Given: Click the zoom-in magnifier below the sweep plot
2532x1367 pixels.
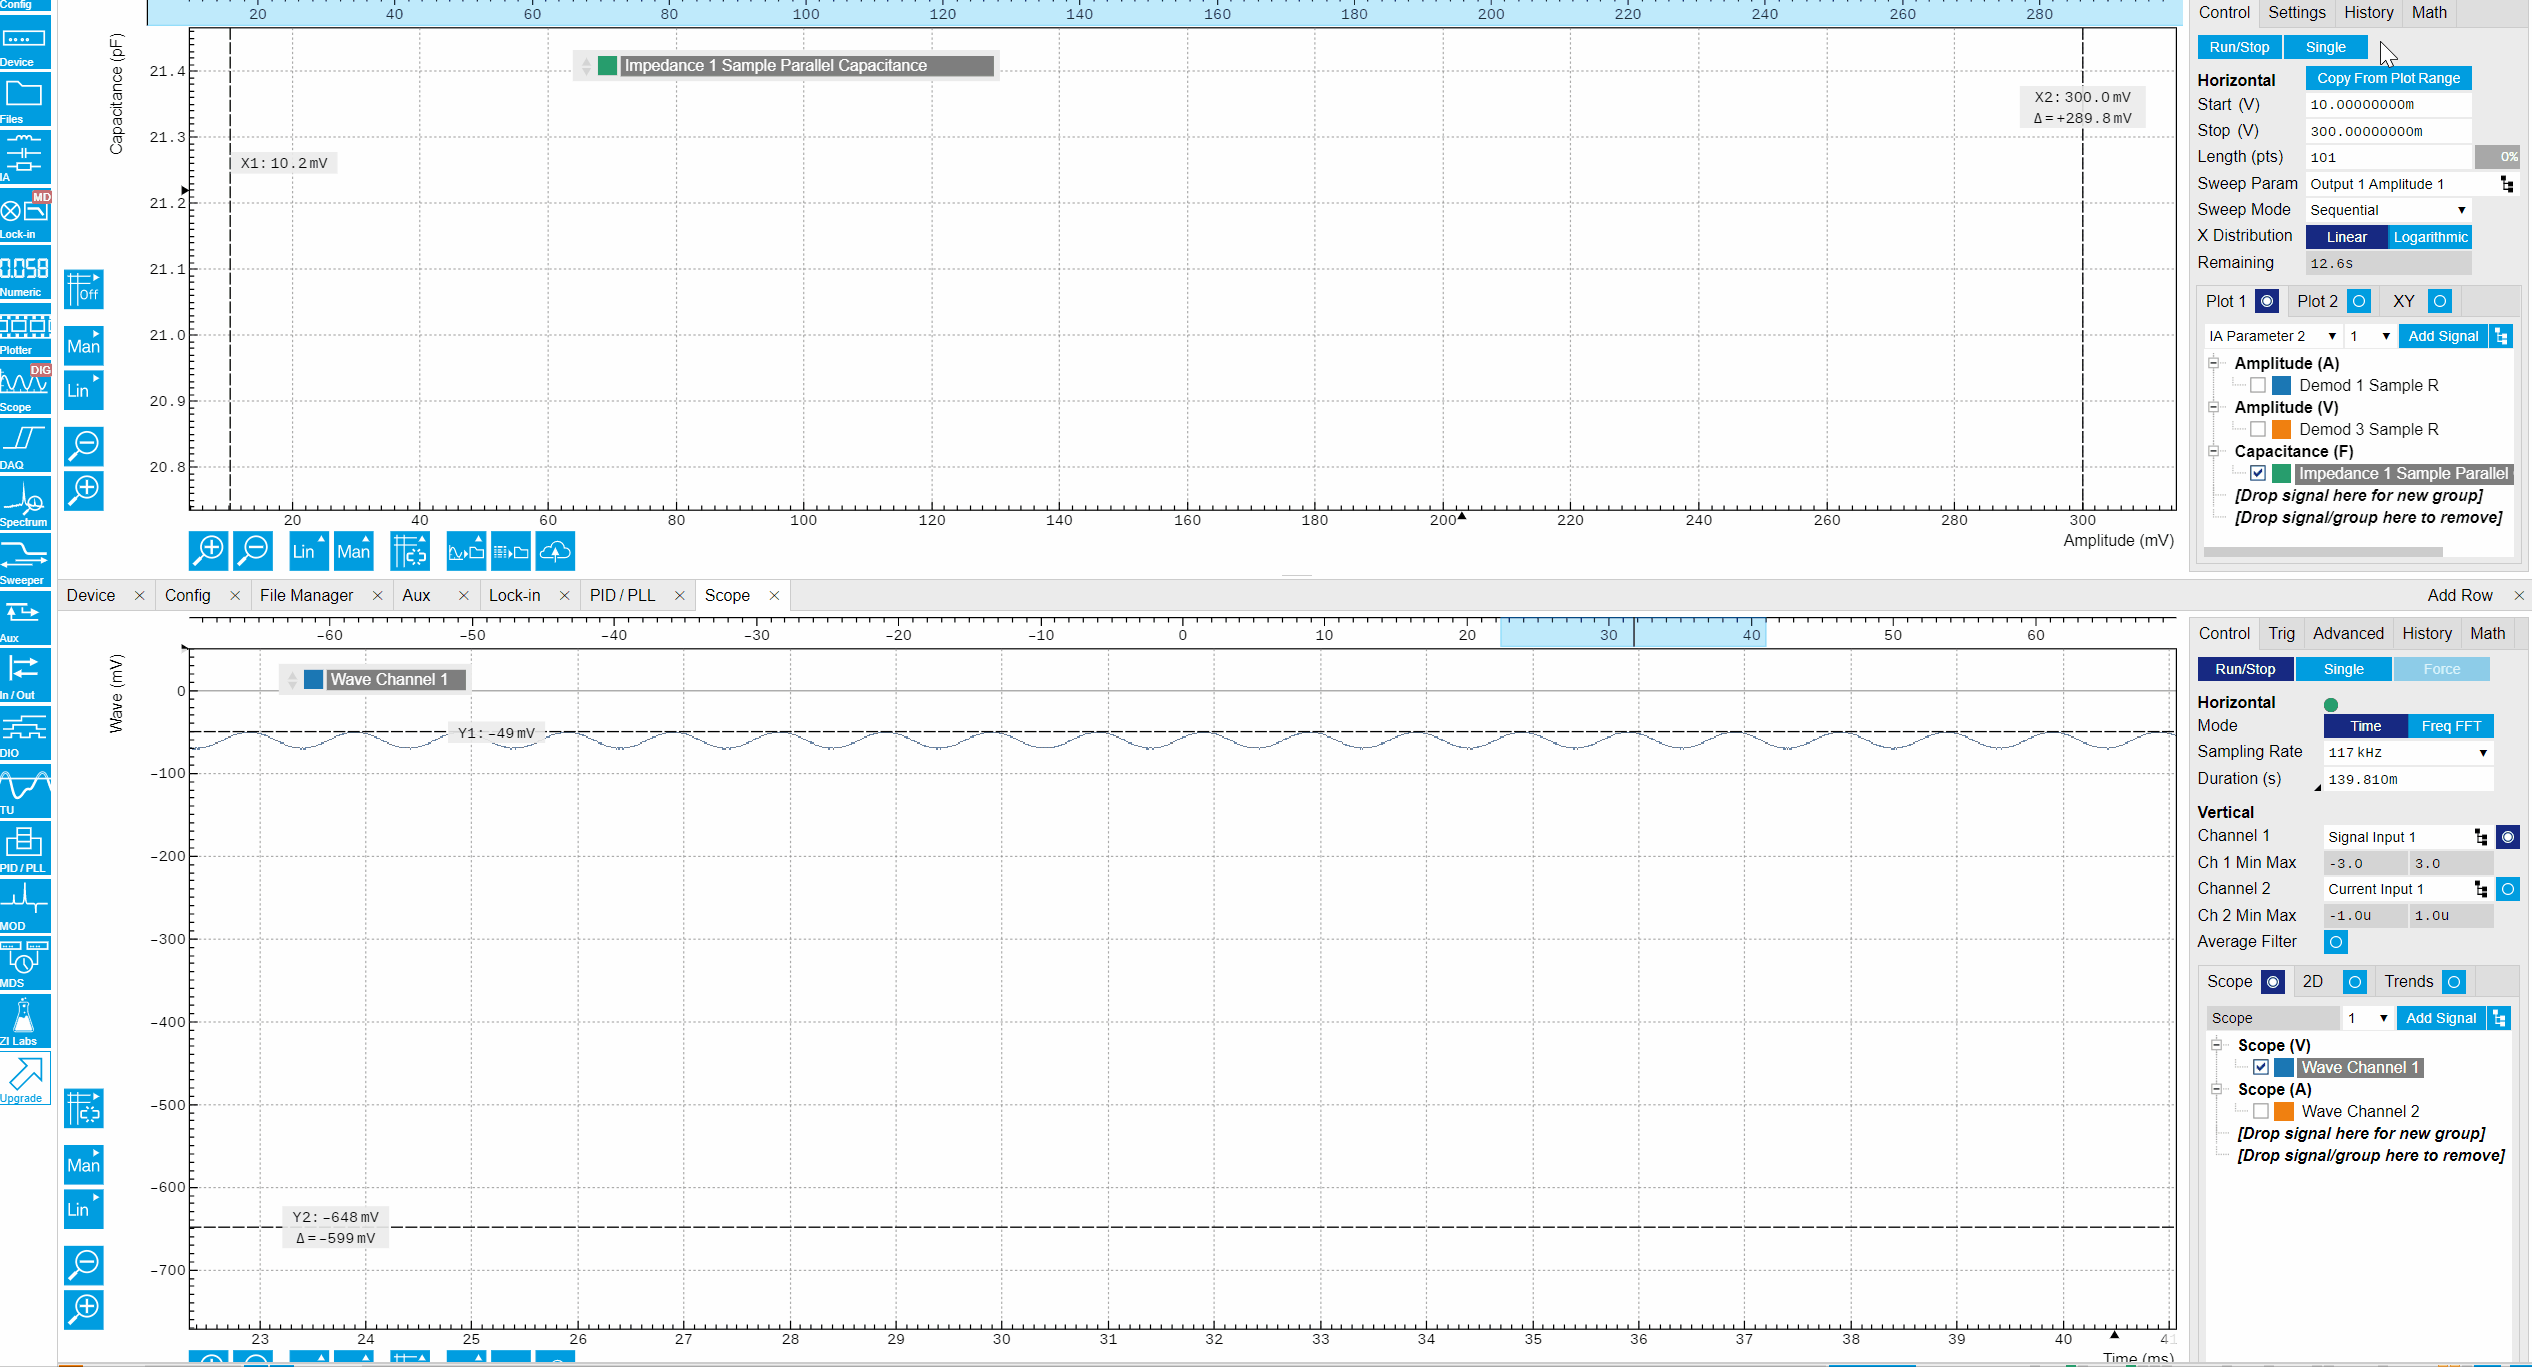Looking at the screenshot, I should (209, 550).
